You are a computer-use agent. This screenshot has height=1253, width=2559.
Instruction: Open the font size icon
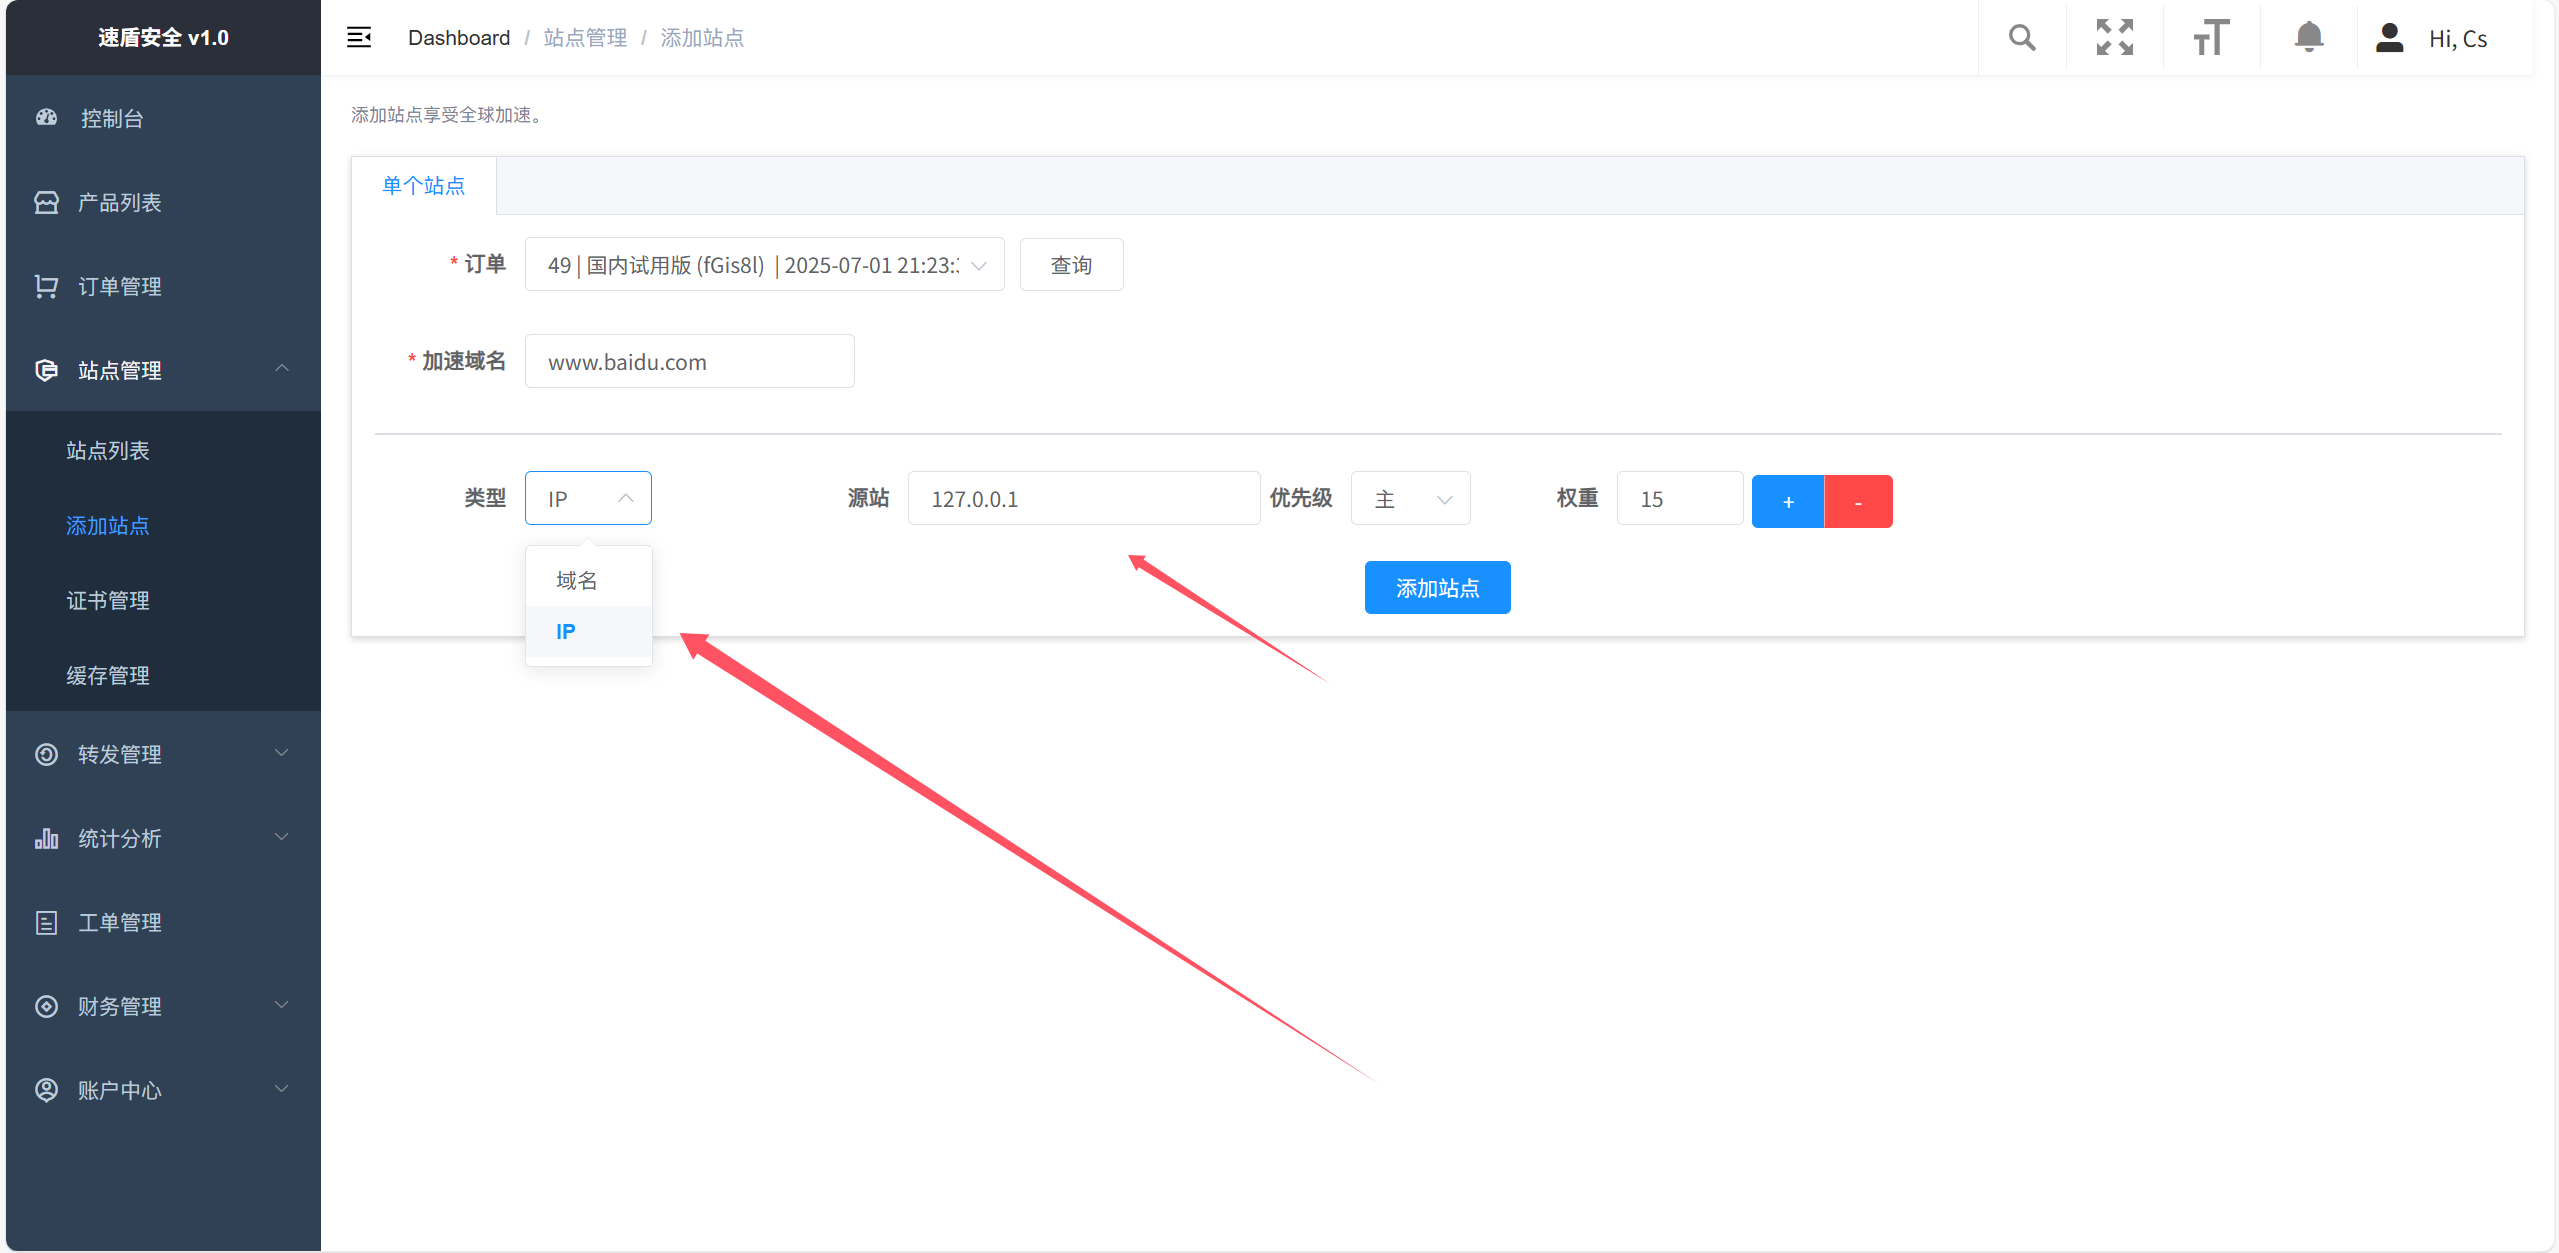coord(2211,38)
